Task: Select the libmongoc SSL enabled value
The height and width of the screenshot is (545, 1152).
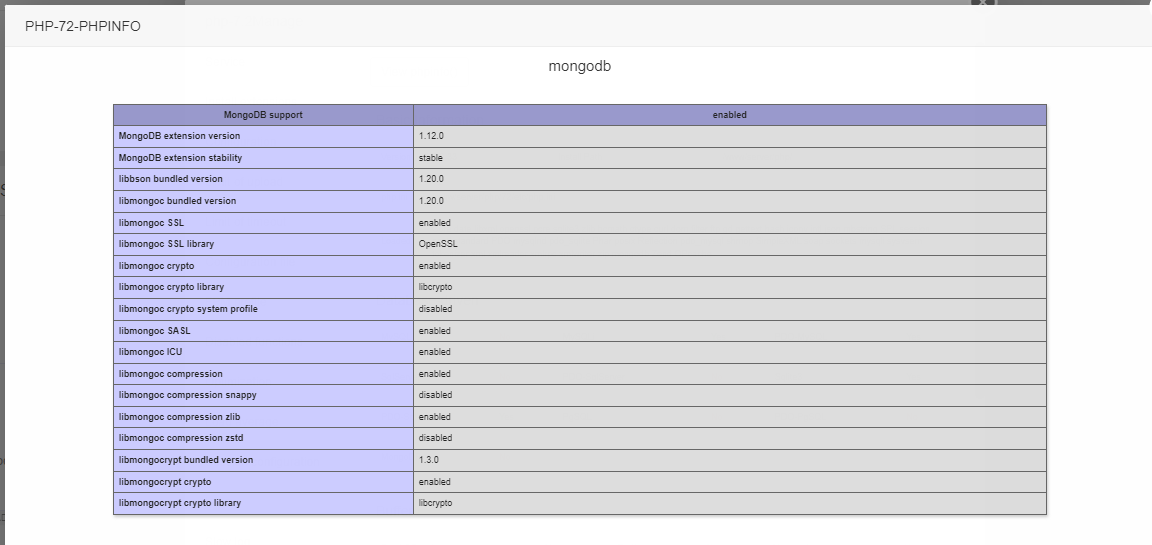Action: (730, 223)
